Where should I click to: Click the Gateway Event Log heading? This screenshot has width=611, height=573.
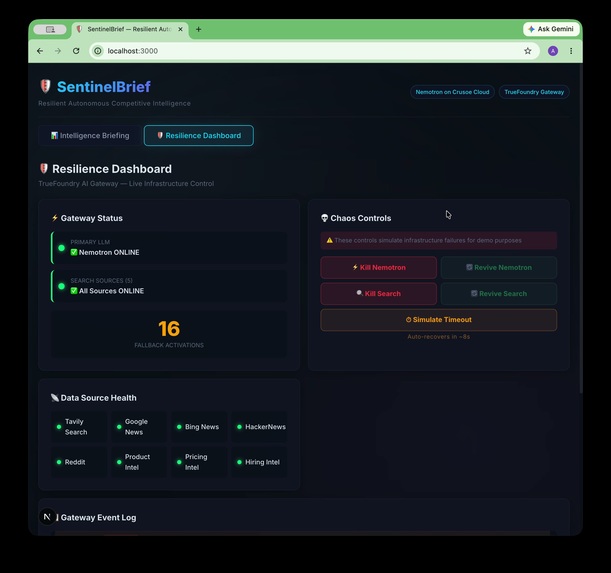98,518
